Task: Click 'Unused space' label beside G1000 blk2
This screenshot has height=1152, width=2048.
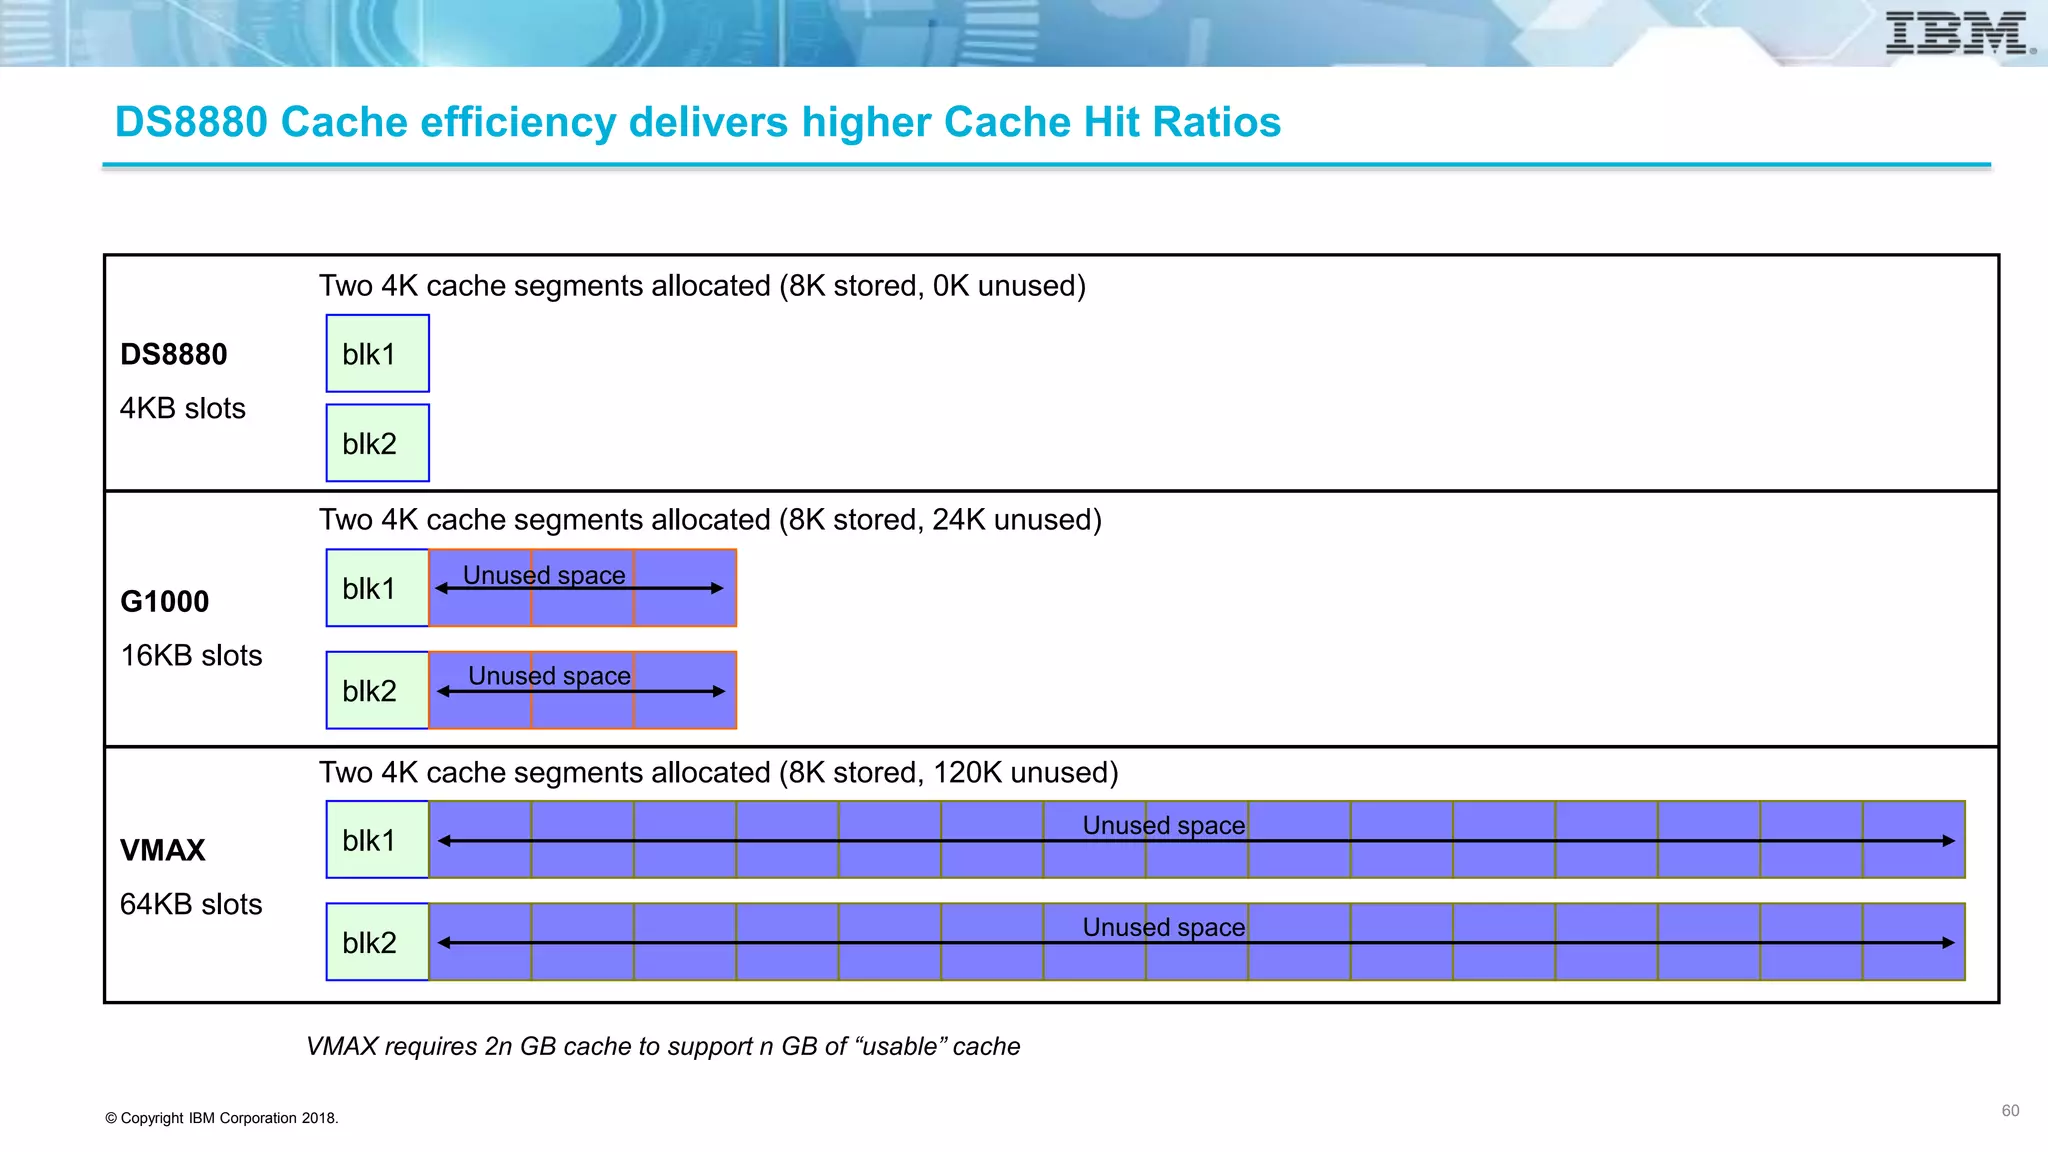Action: pos(549,676)
